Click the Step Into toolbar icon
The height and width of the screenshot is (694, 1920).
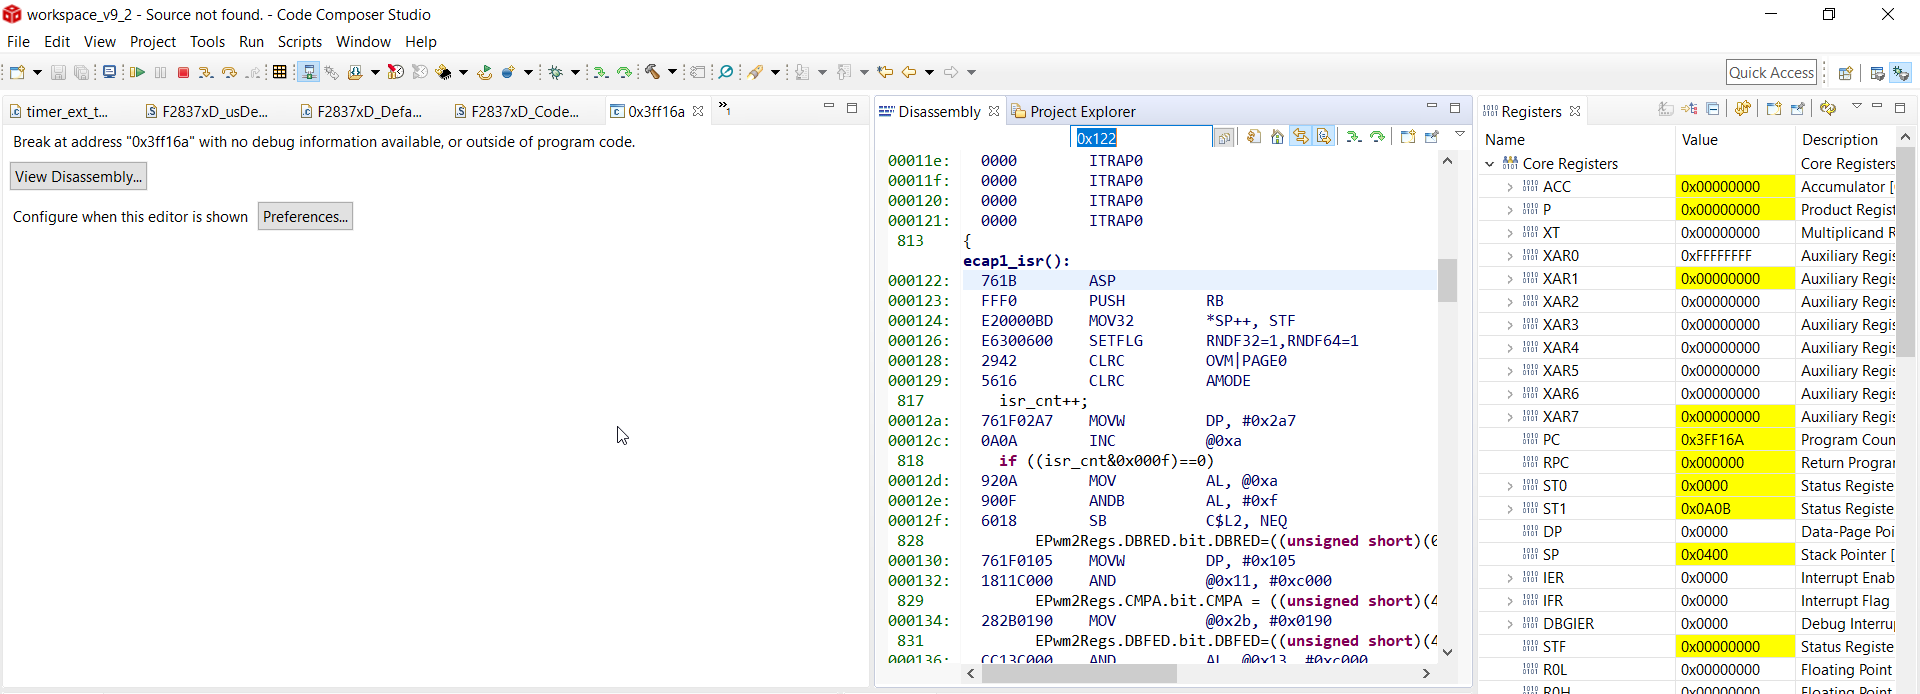click(205, 72)
